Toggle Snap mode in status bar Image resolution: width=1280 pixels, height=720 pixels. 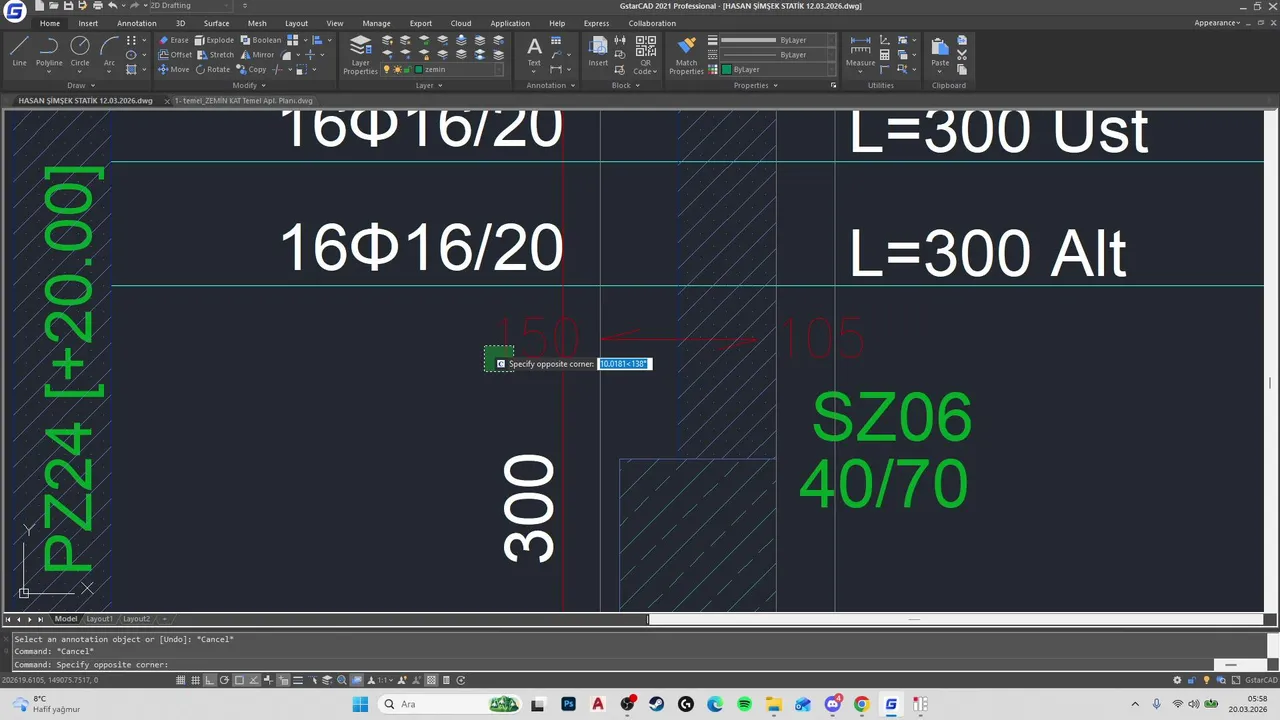(181, 680)
